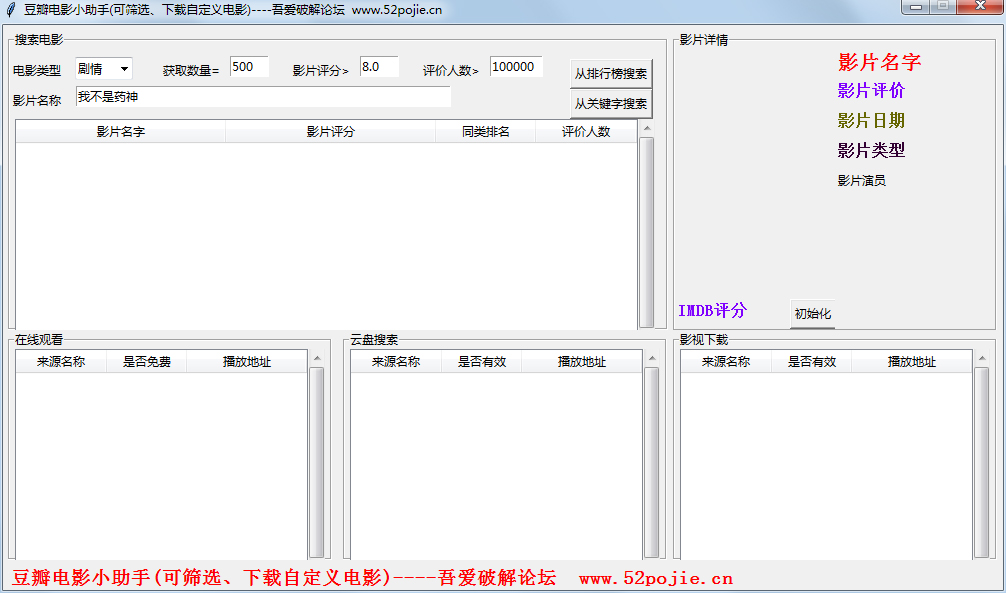The height and width of the screenshot is (593, 1006).
Task: Click the 获取数量 field containing 500
Action: click(248, 68)
